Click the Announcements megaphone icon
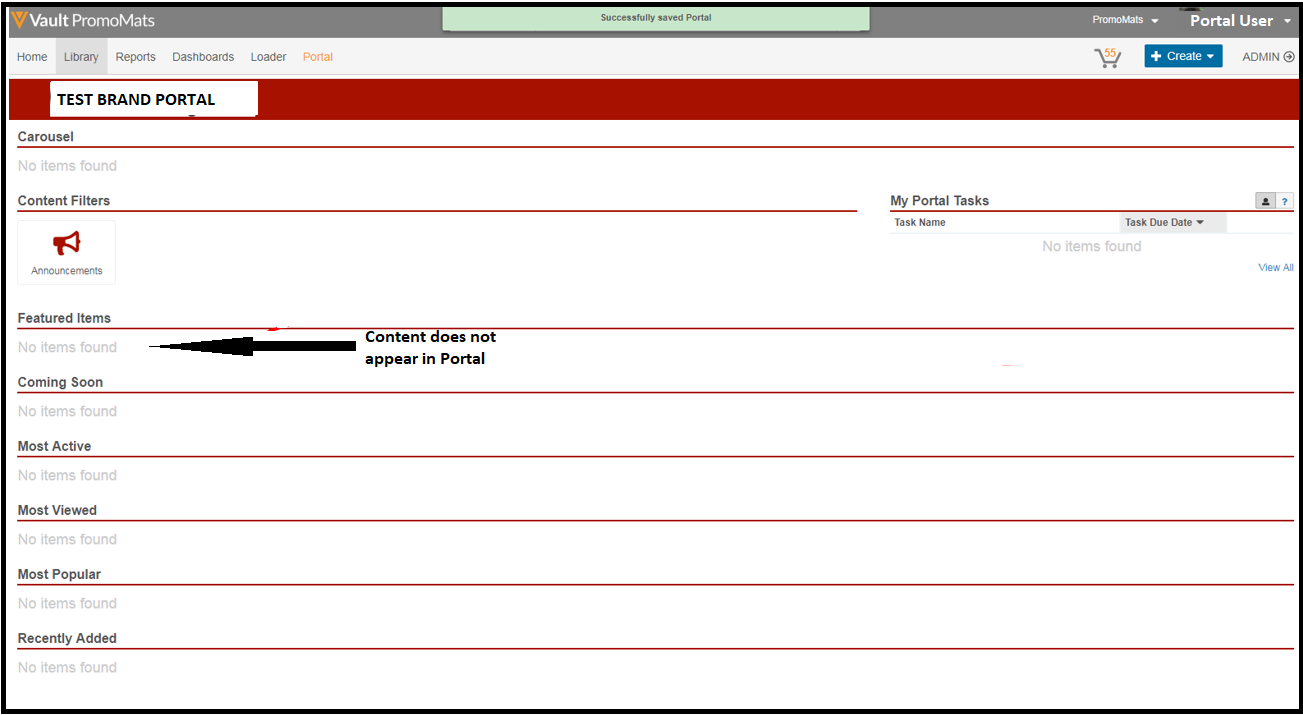 67,243
